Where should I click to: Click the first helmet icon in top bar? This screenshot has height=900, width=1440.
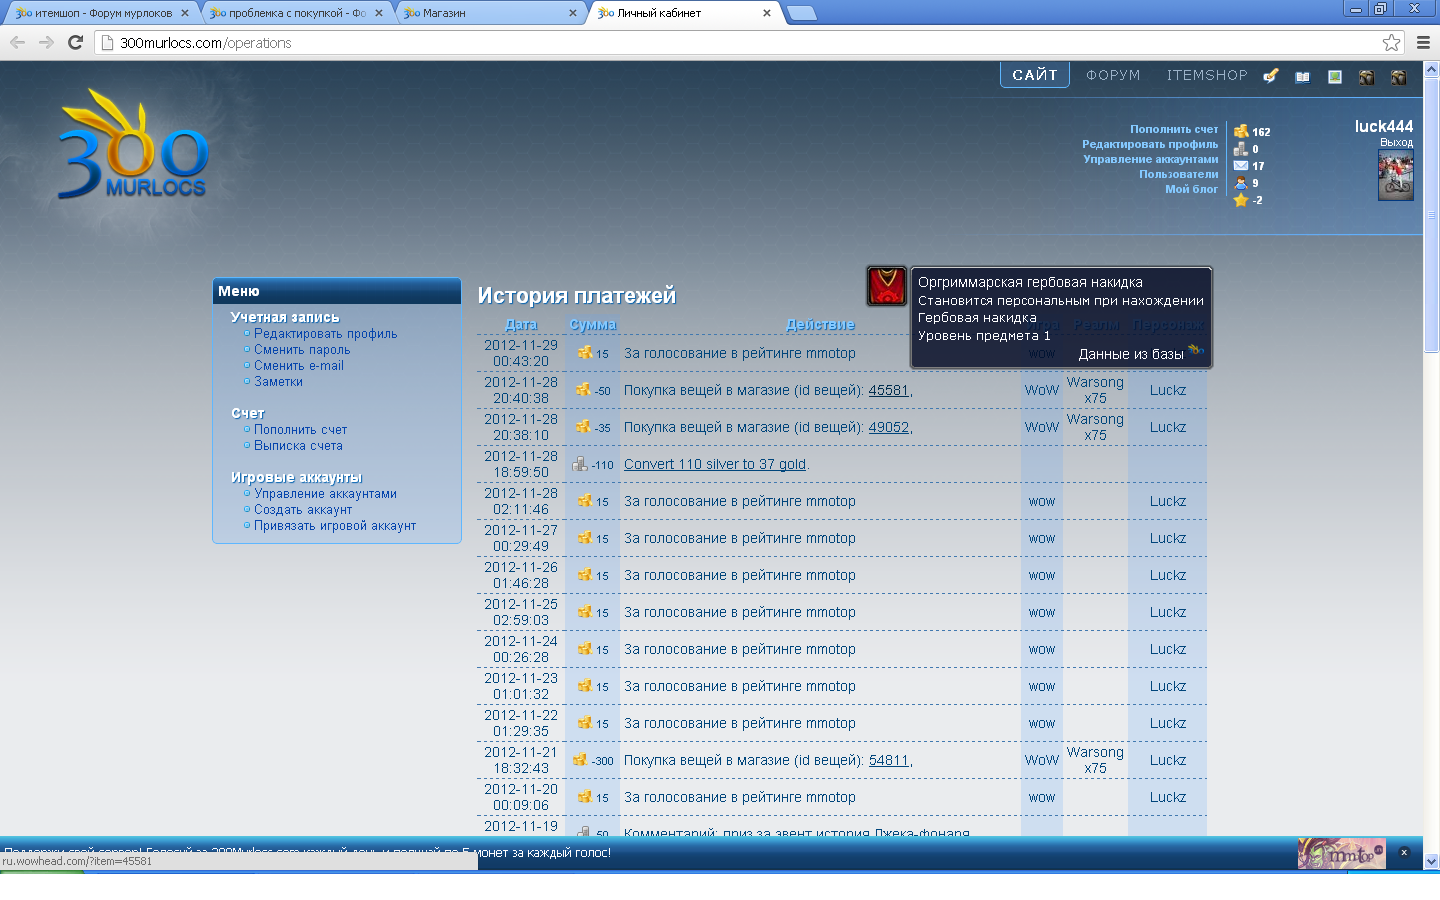pos(1366,77)
